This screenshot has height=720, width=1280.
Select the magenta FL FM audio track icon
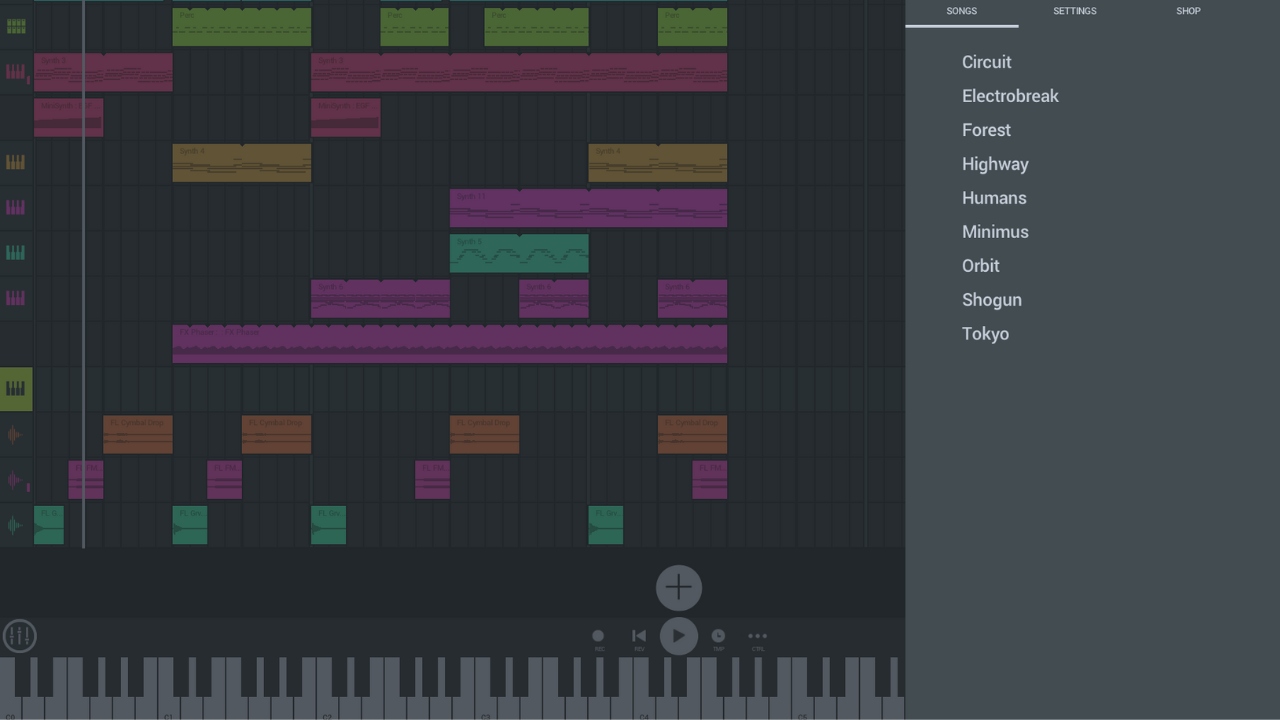point(14,480)
